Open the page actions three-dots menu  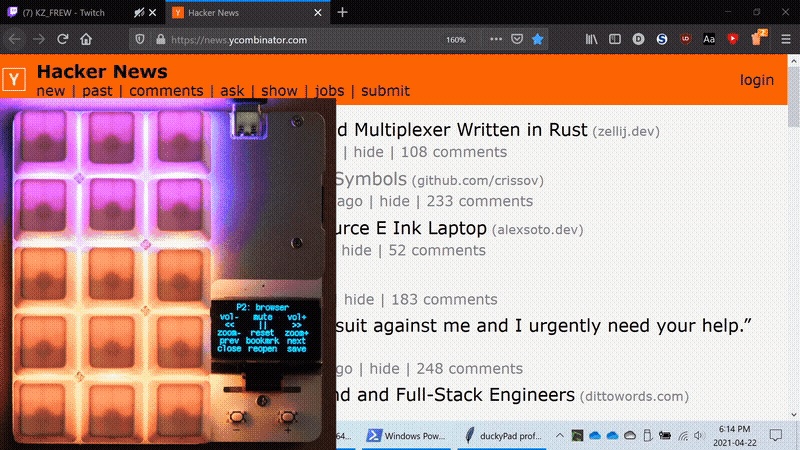[496, 39]
